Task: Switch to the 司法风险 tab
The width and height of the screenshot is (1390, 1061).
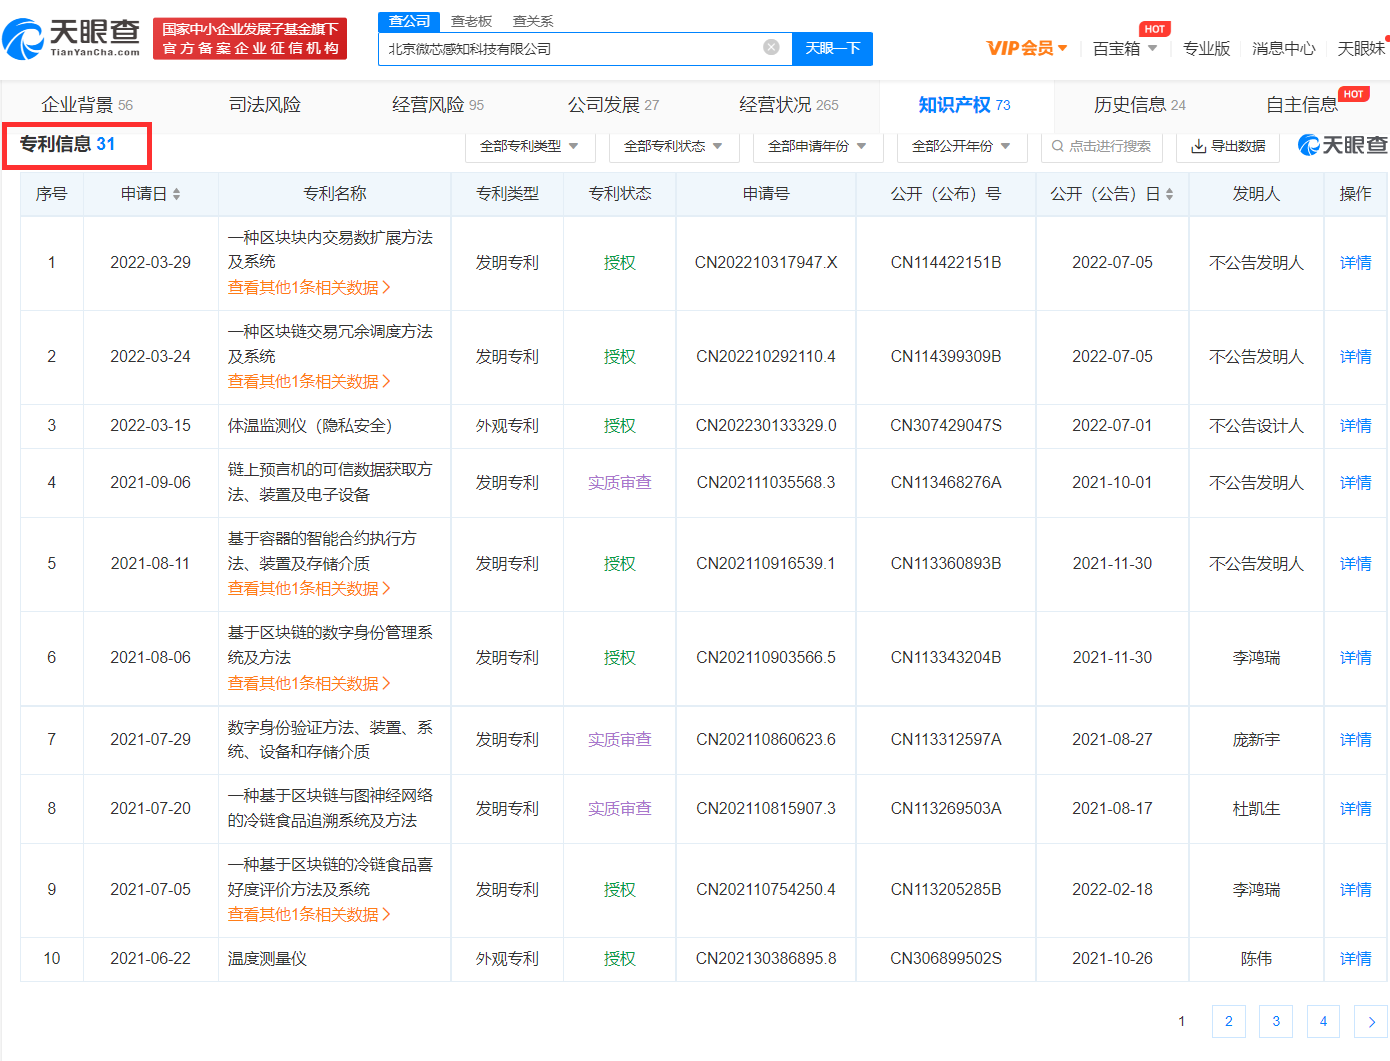Action: 265,105
